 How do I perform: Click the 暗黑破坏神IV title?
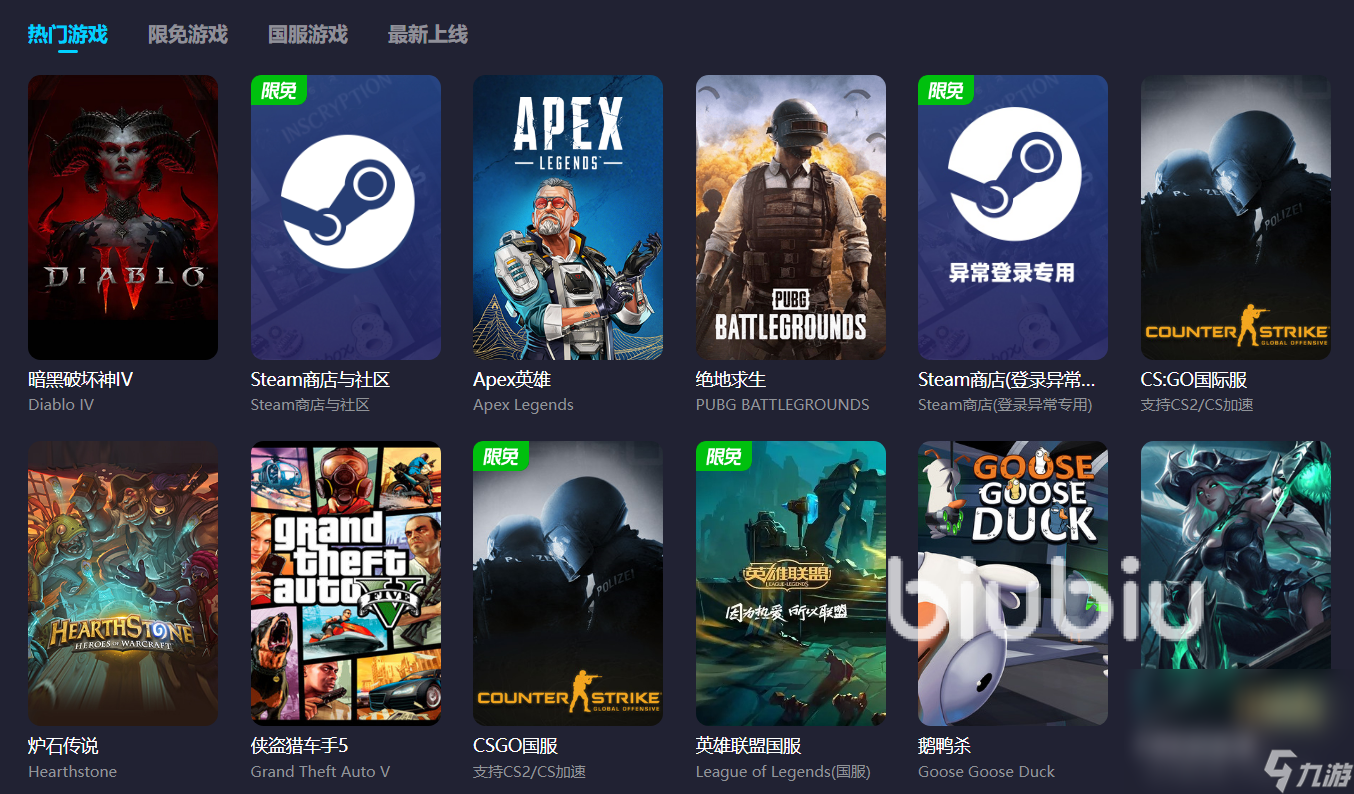click(x=81, y=380)
